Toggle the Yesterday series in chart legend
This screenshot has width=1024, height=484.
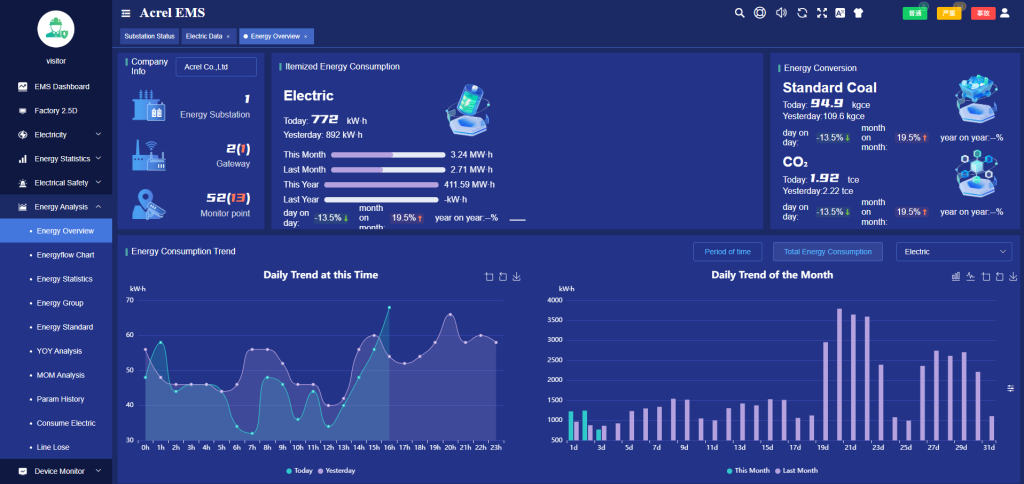click(335, 470)
